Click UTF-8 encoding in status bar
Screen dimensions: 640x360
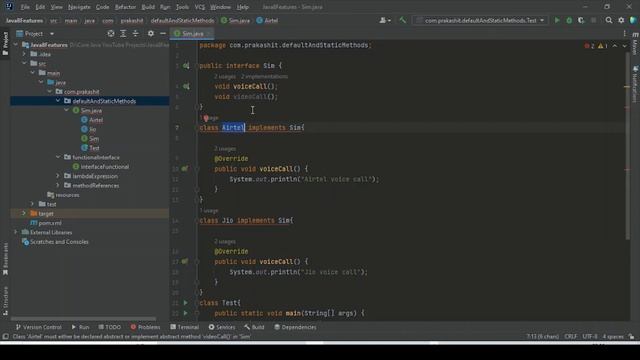590,337
